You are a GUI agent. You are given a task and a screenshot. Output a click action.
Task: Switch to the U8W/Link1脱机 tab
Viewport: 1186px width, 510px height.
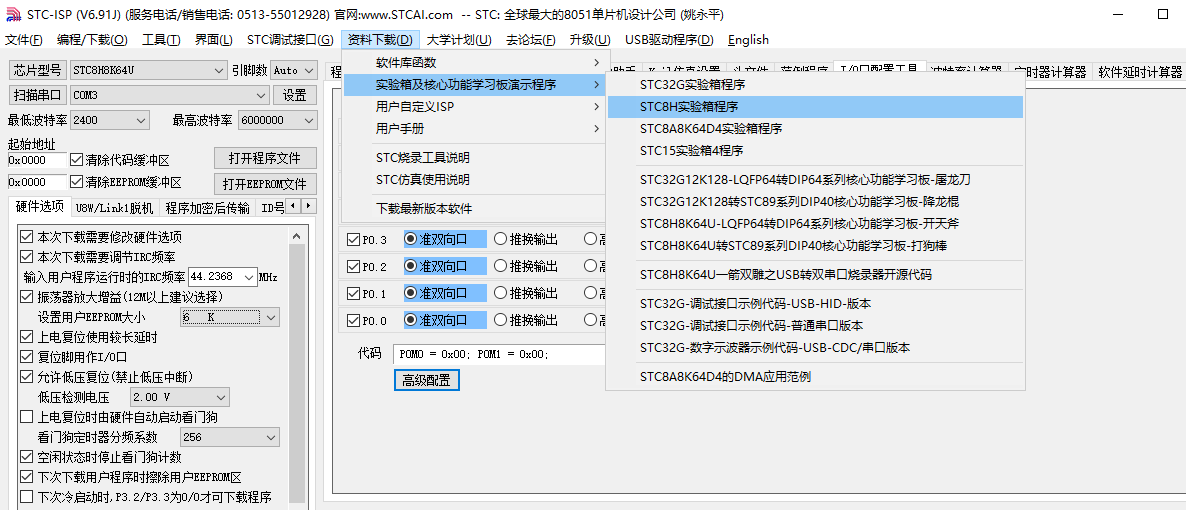[x=114, y=208]
